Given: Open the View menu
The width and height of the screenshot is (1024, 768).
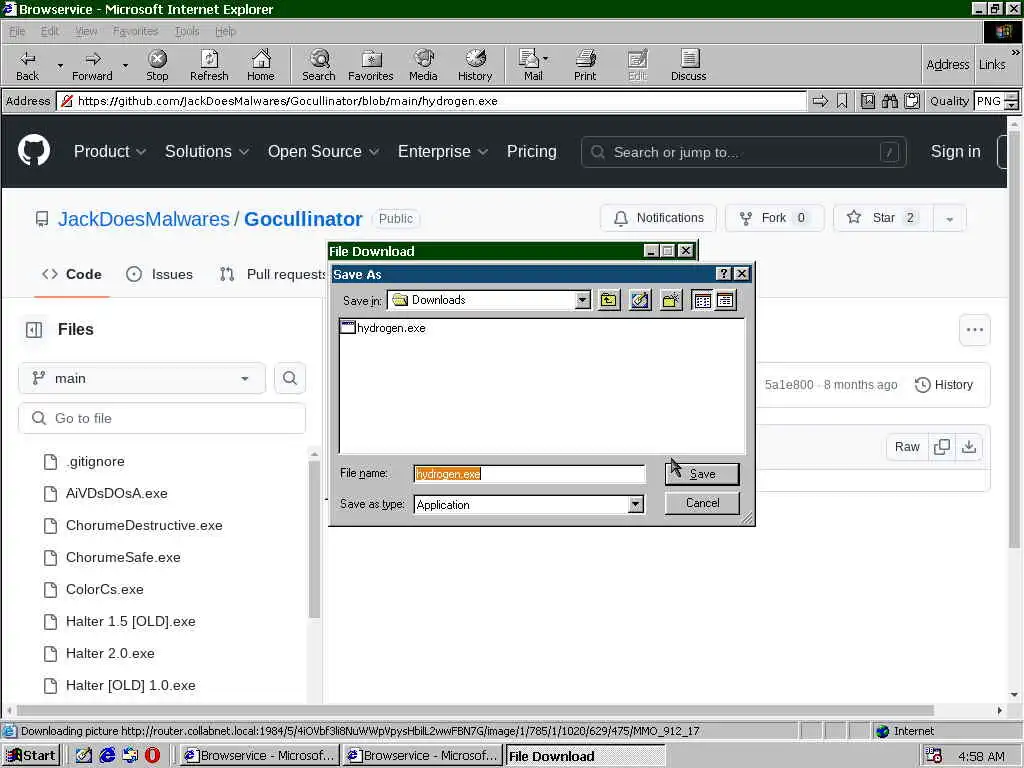Looking at the screenshot, I should pyautogui.click(x=86, y=31).
